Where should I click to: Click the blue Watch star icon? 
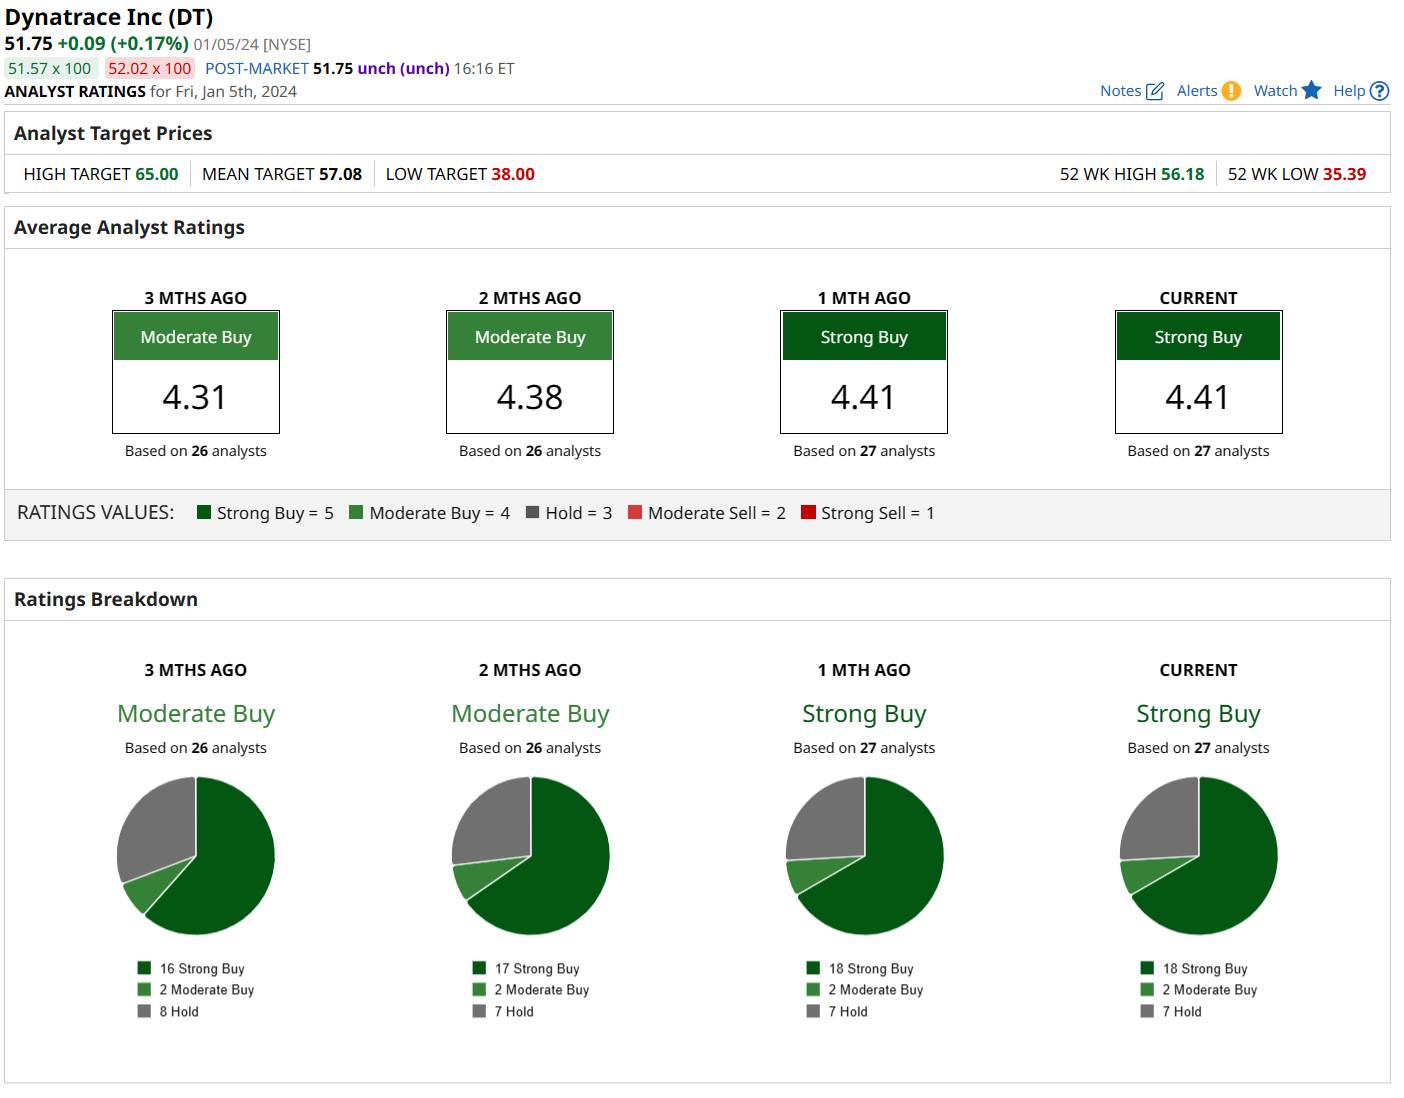point(1312,91)
